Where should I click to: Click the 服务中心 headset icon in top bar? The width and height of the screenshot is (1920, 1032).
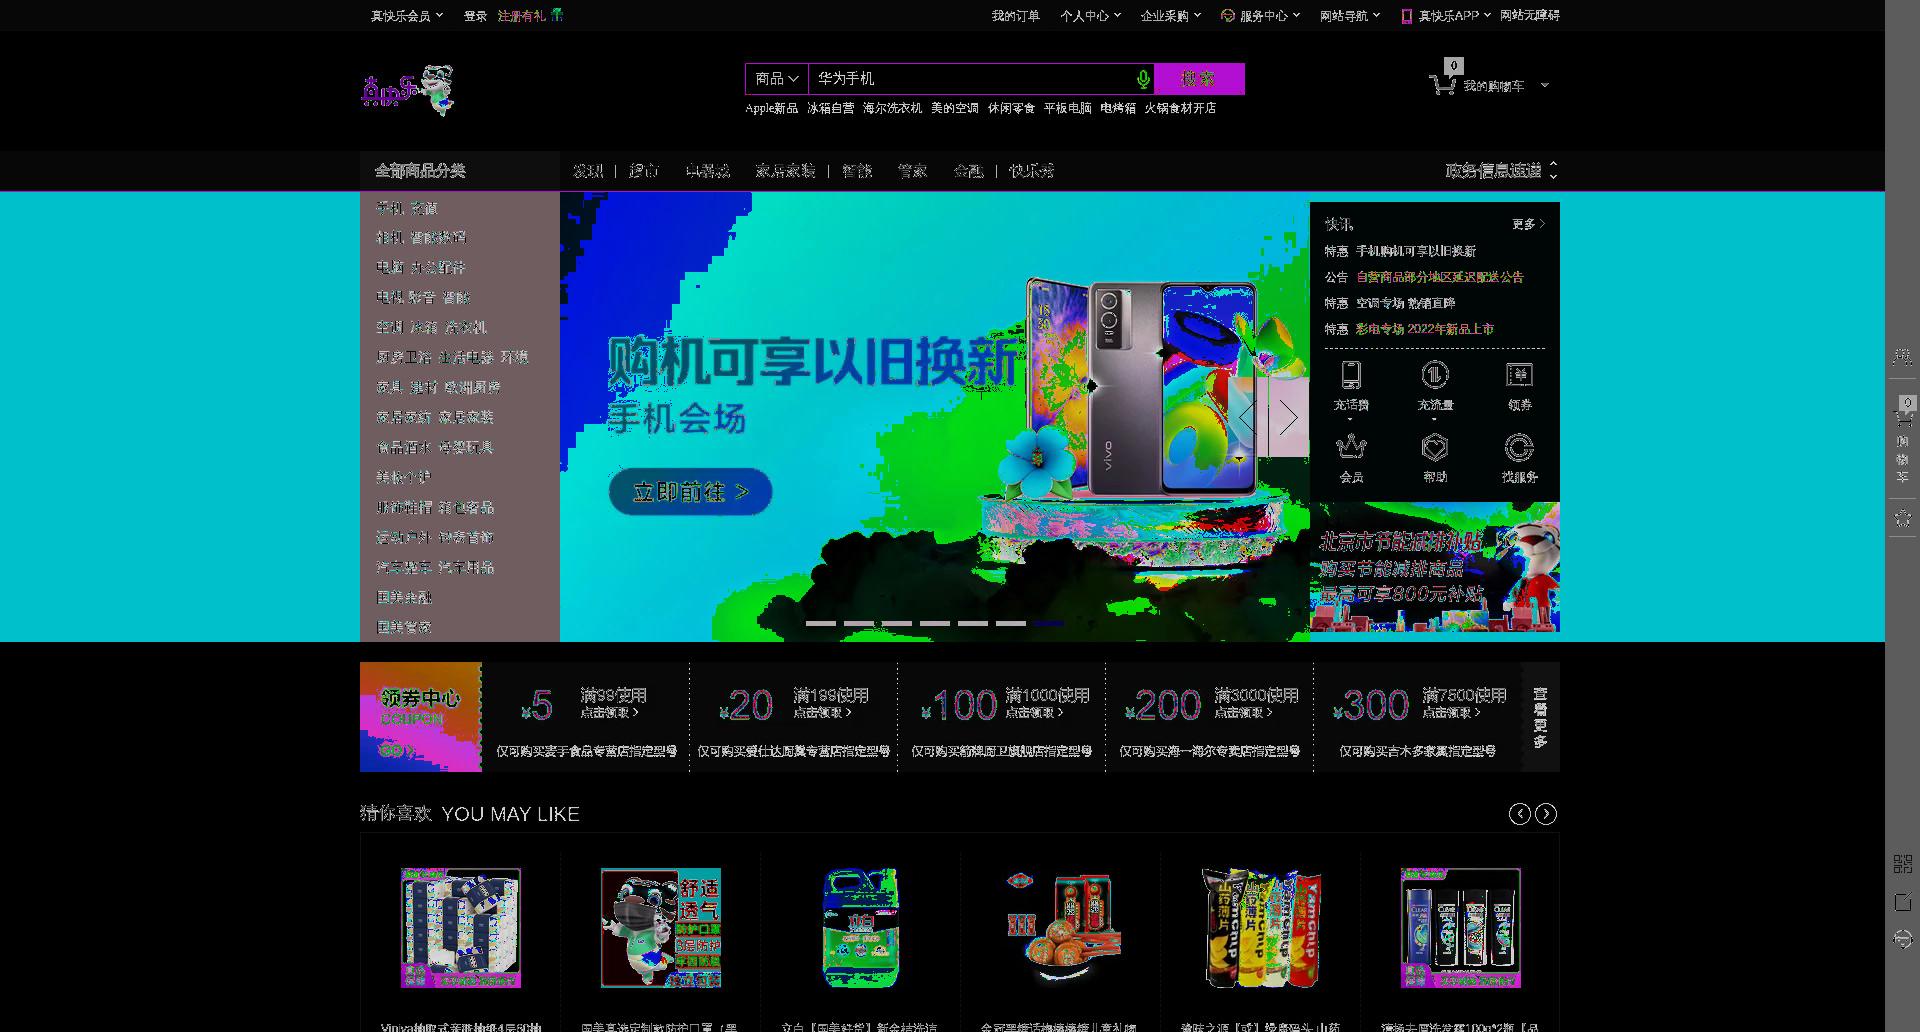coord(1228,15)
